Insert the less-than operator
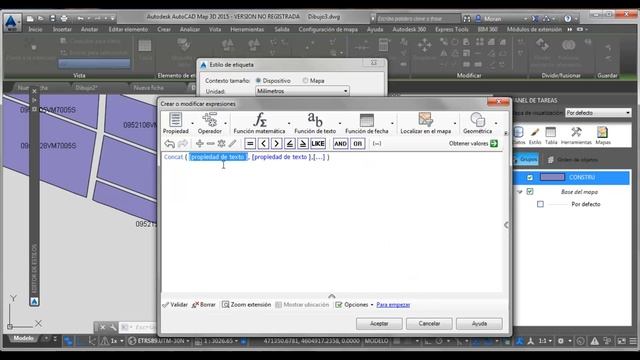 click(x=263, y=144)
